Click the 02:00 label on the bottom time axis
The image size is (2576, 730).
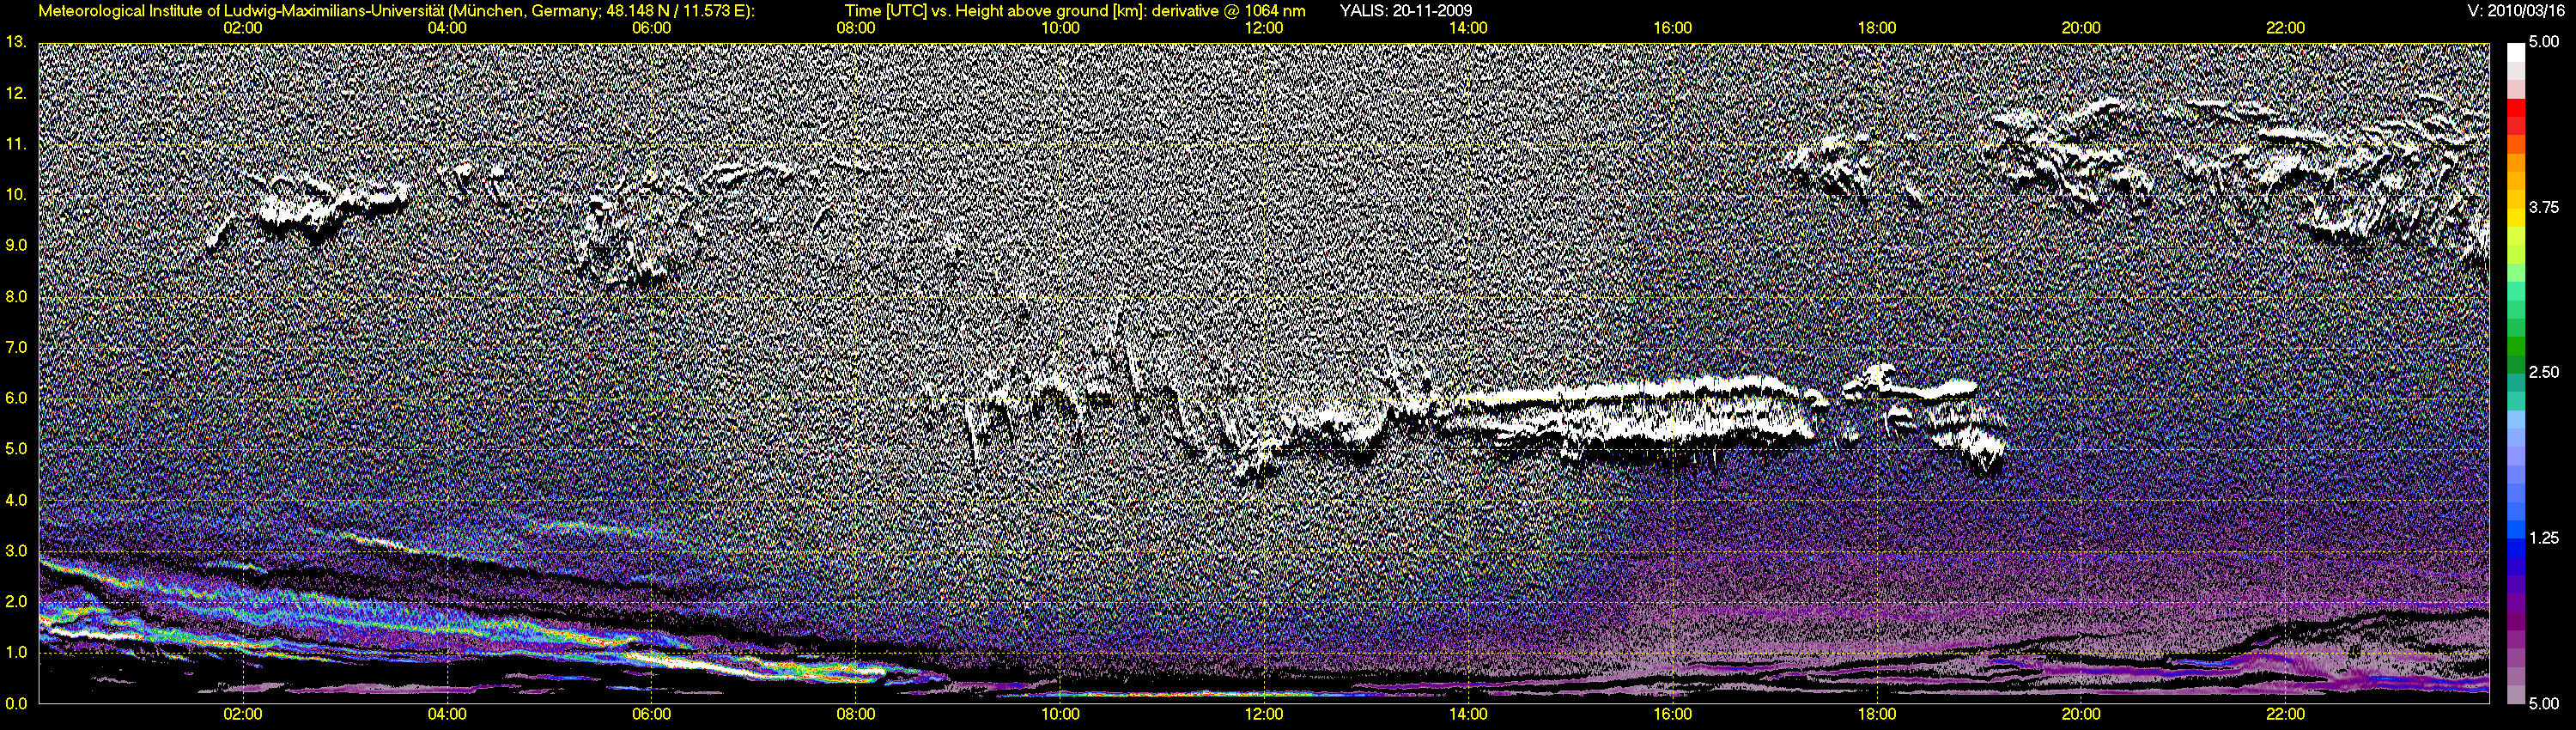coord(243,715)
